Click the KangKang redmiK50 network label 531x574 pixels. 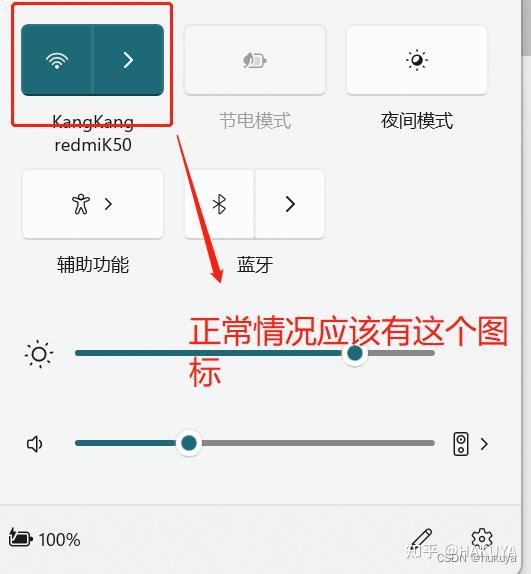[x=93, y=133]
